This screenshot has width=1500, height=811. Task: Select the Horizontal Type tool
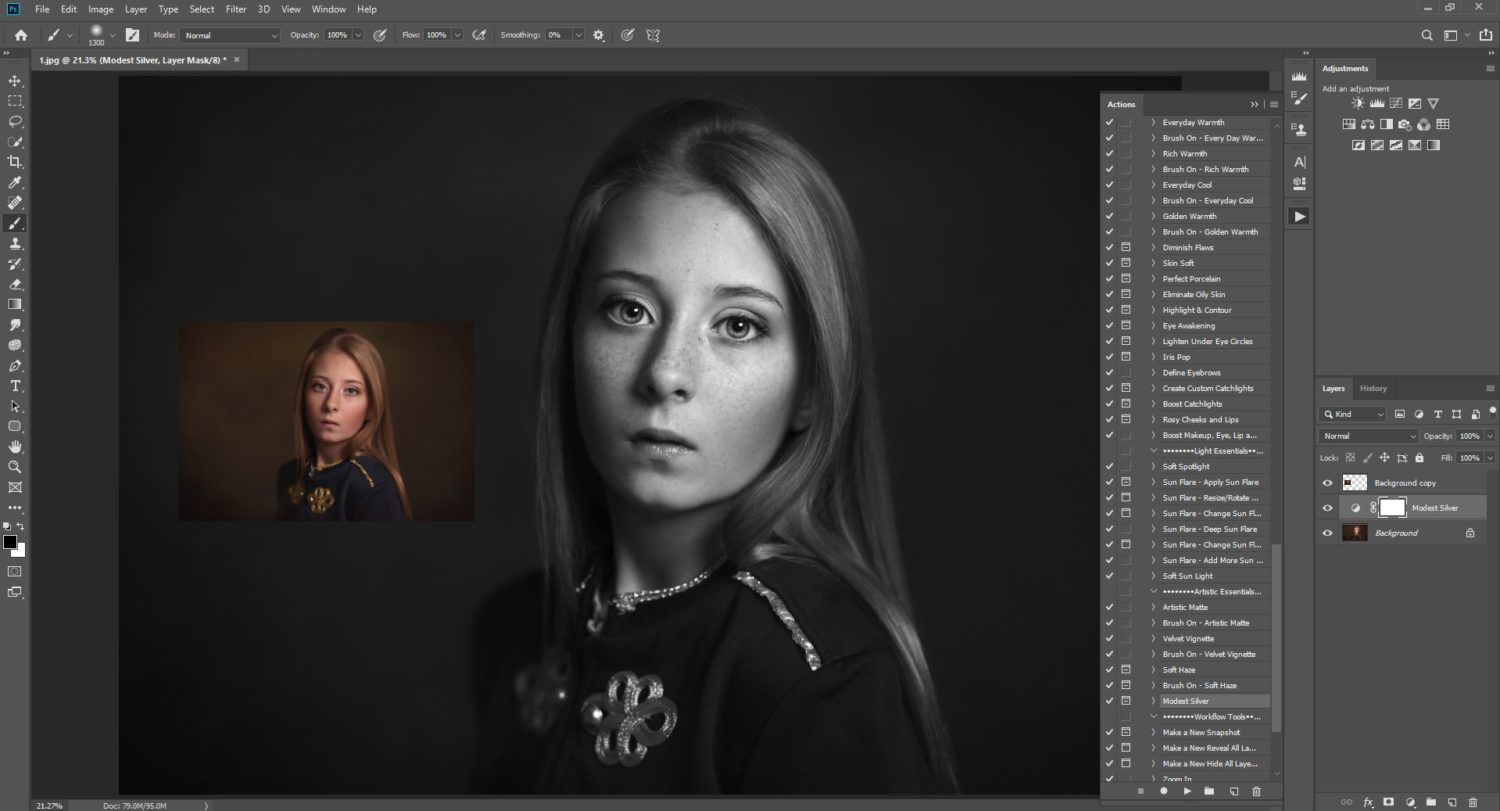[15, 386]
